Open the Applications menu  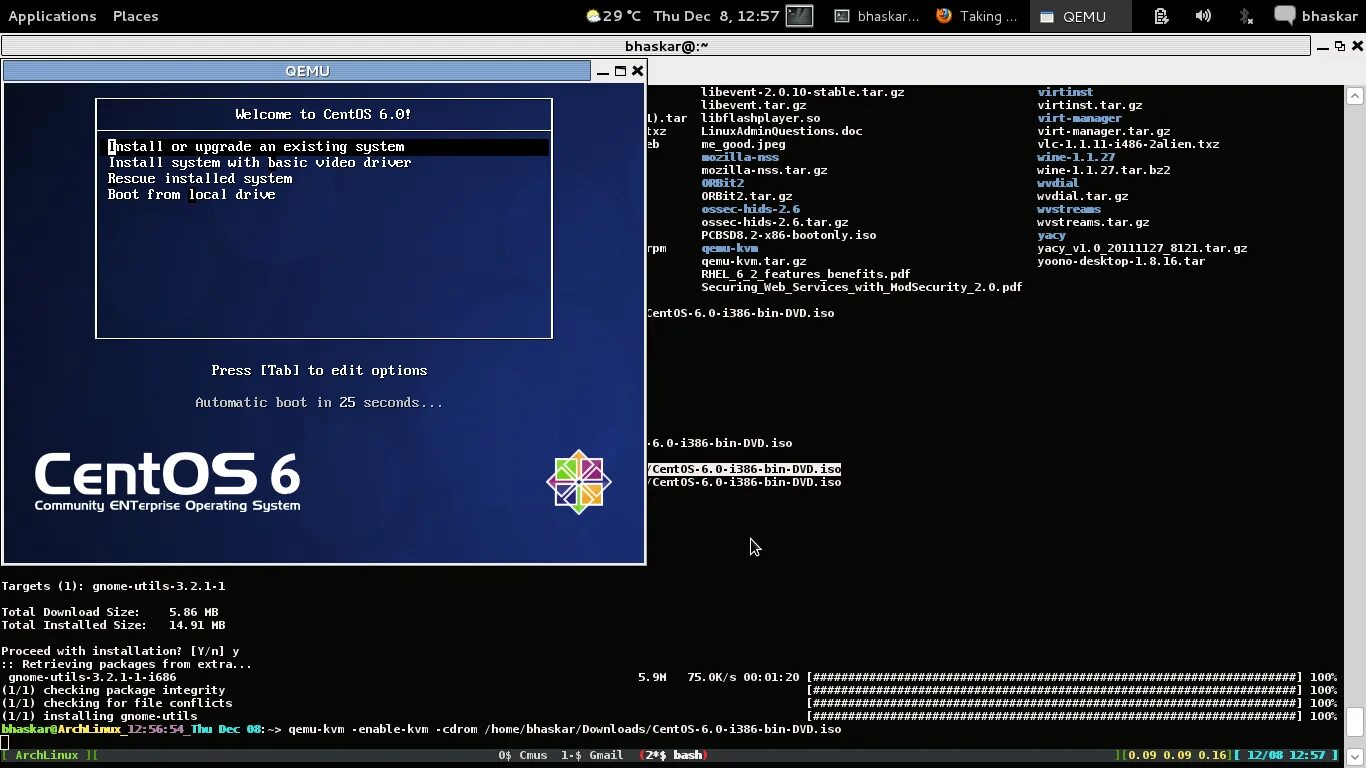[x=52, y=16]
